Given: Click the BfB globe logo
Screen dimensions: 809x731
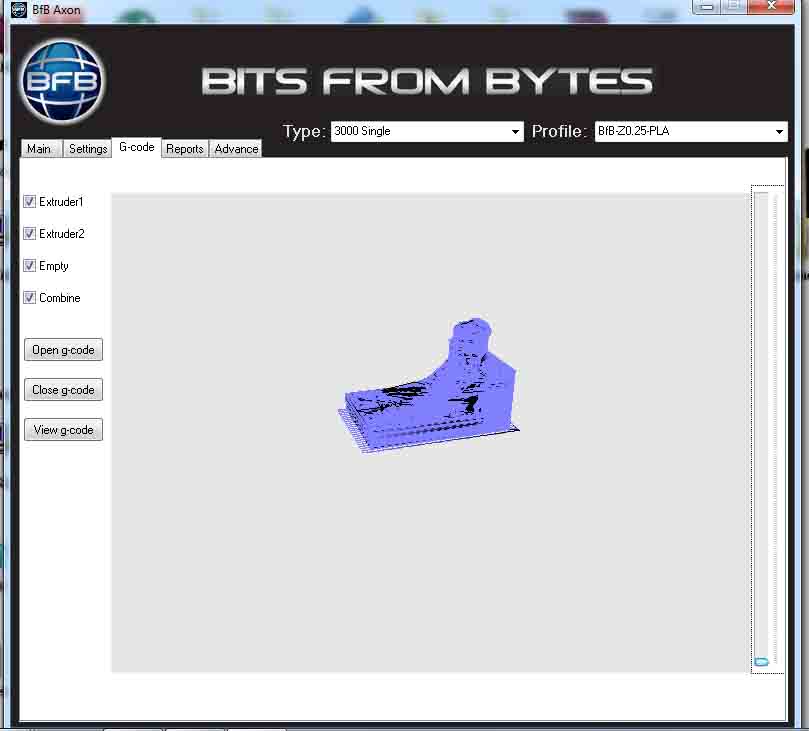Looking at the screenshot, I should (x=62, y=82).
